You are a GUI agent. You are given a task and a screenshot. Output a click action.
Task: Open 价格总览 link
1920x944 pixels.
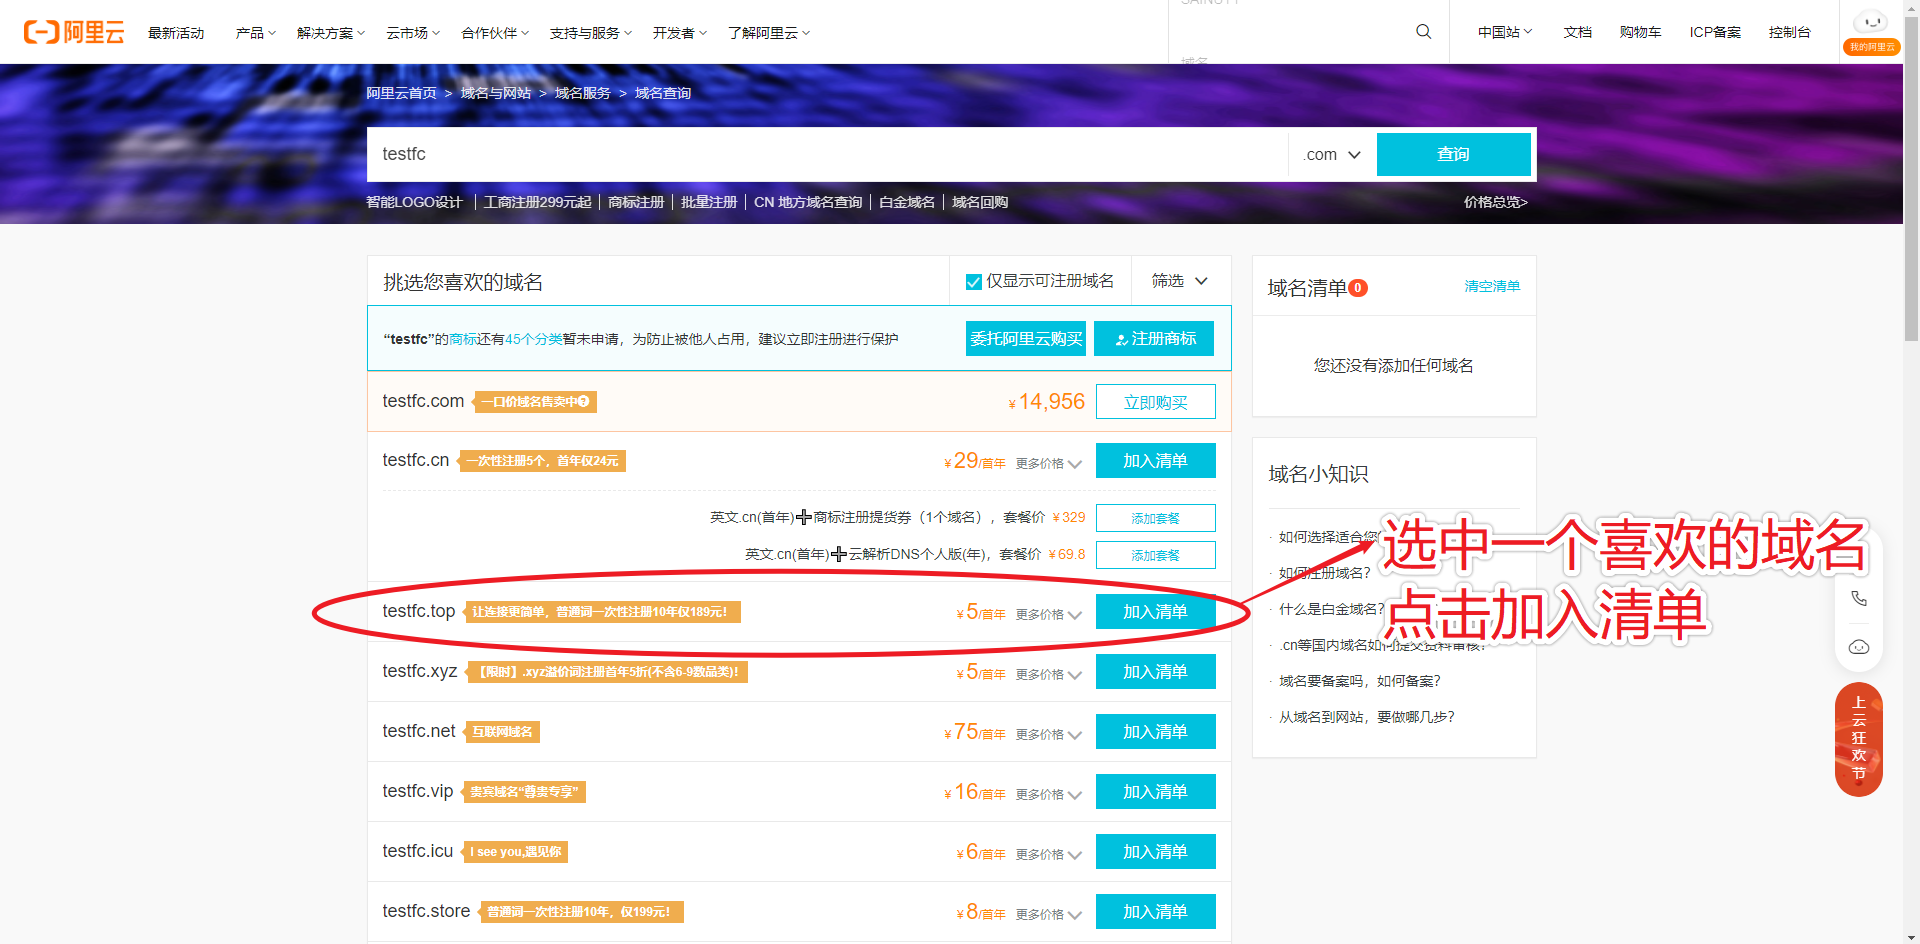click(1495, 202)
